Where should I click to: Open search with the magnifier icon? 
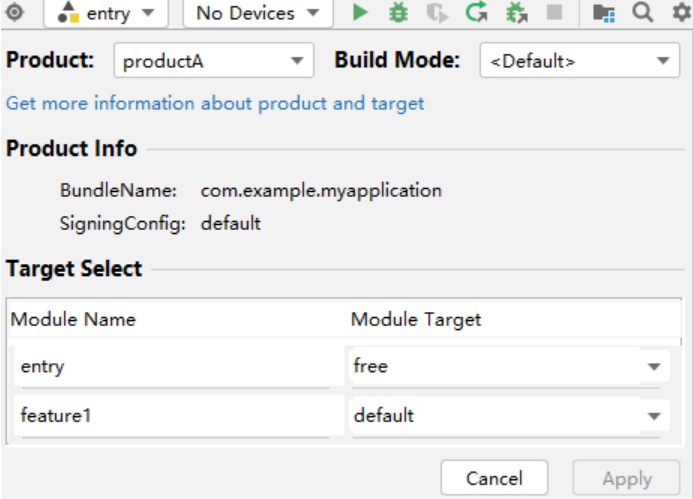[642, 12]
